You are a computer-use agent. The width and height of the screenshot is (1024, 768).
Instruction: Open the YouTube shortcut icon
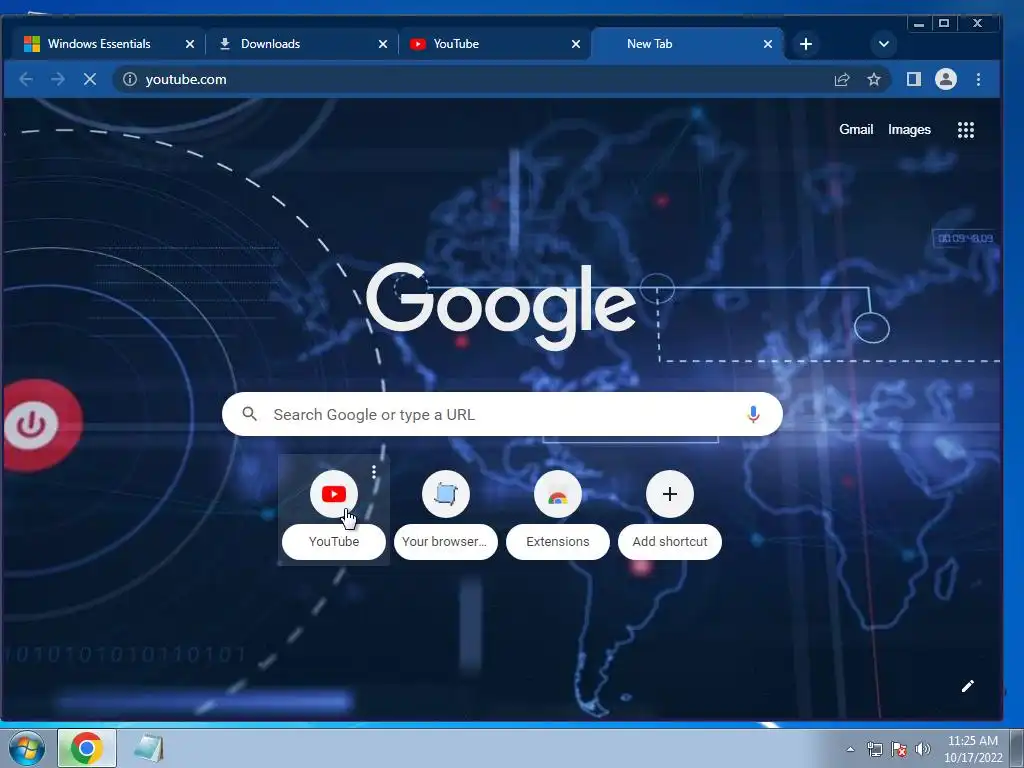334,494
